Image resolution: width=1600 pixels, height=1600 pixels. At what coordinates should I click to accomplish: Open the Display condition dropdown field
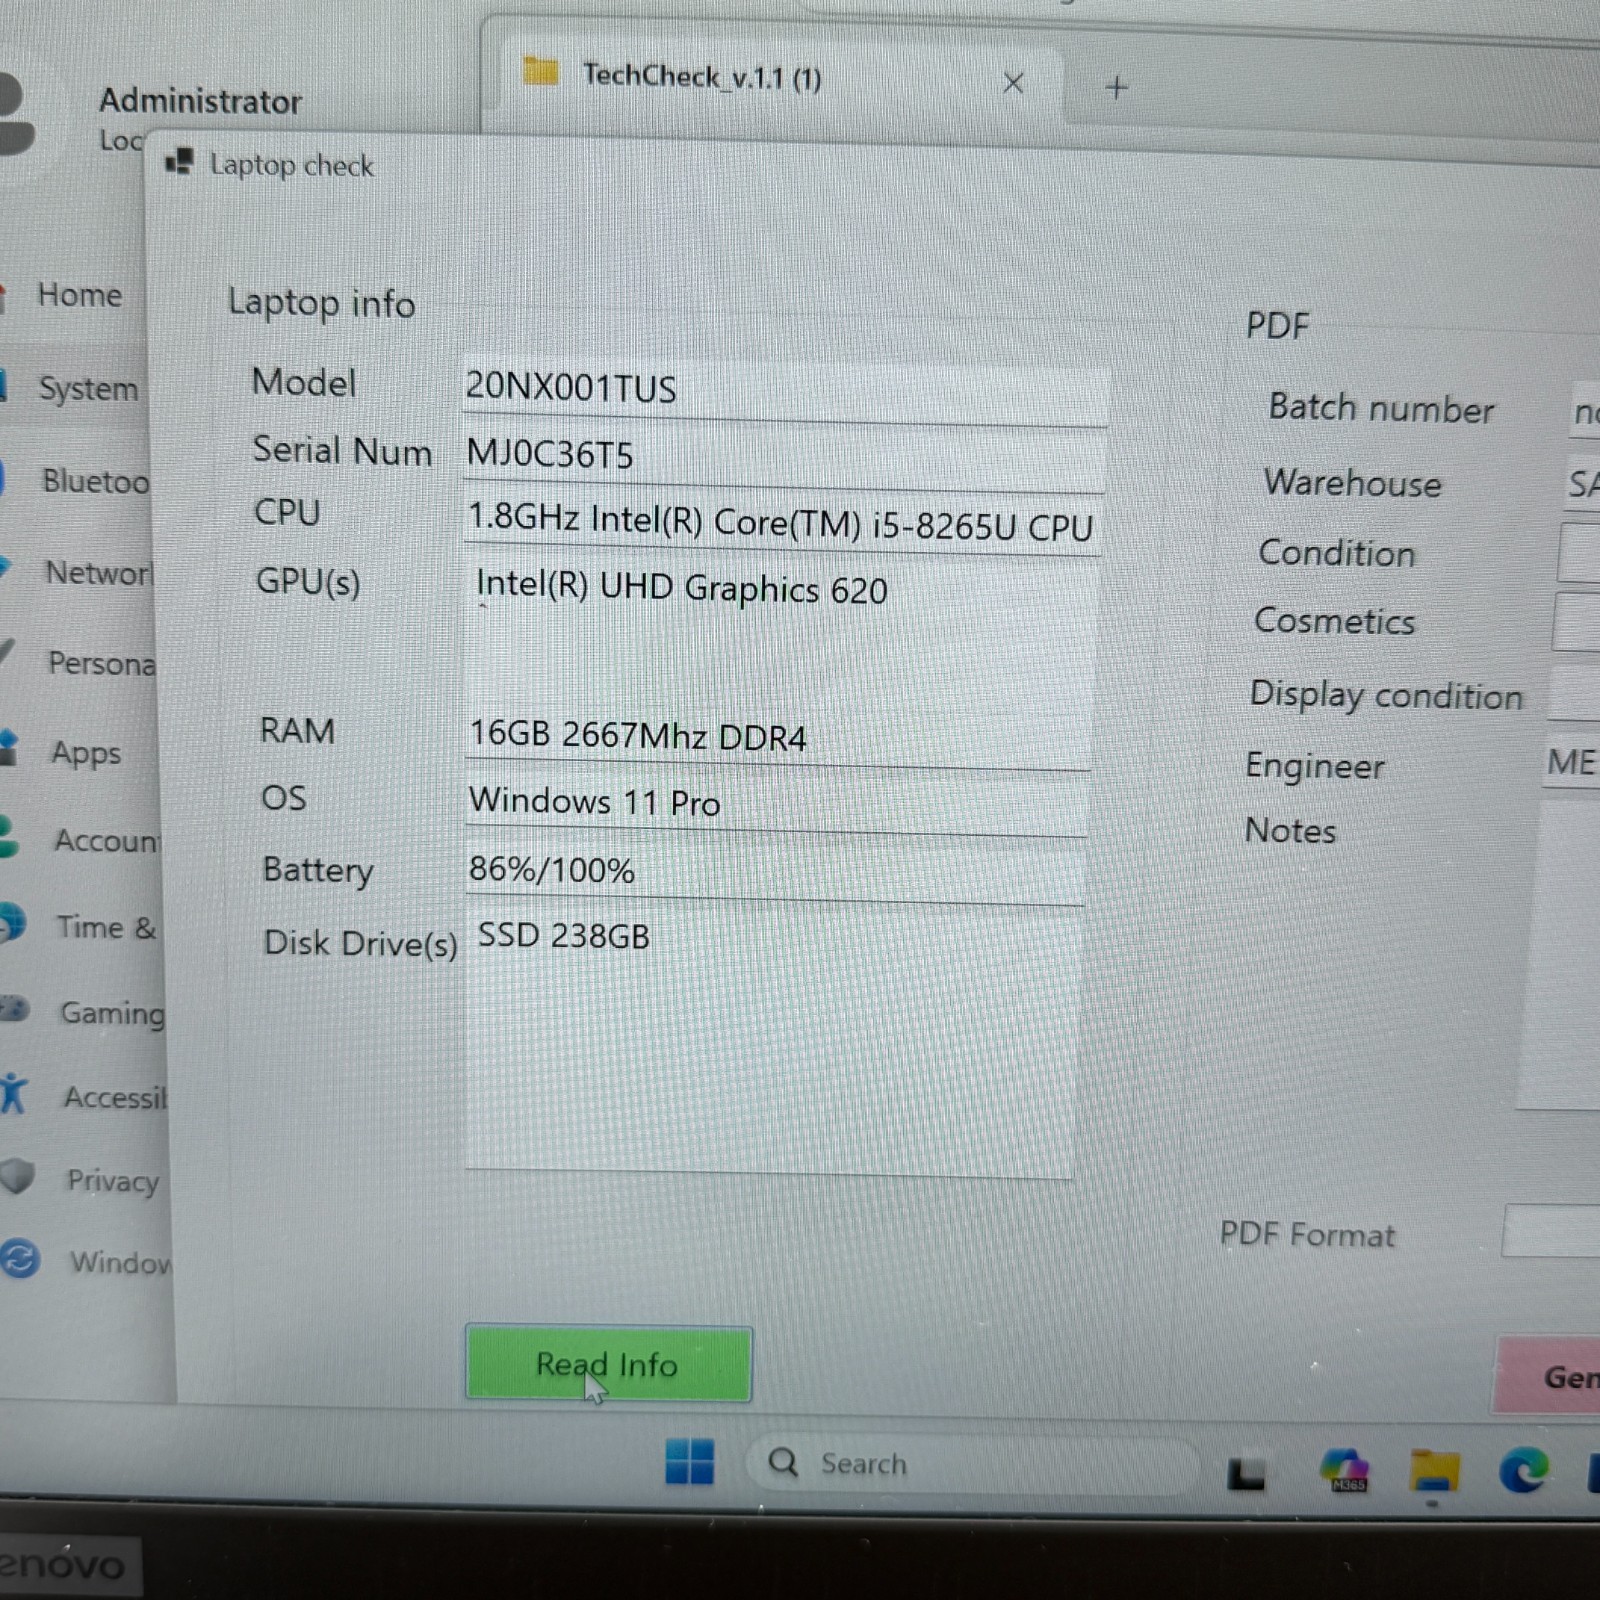coord(1574,692)
